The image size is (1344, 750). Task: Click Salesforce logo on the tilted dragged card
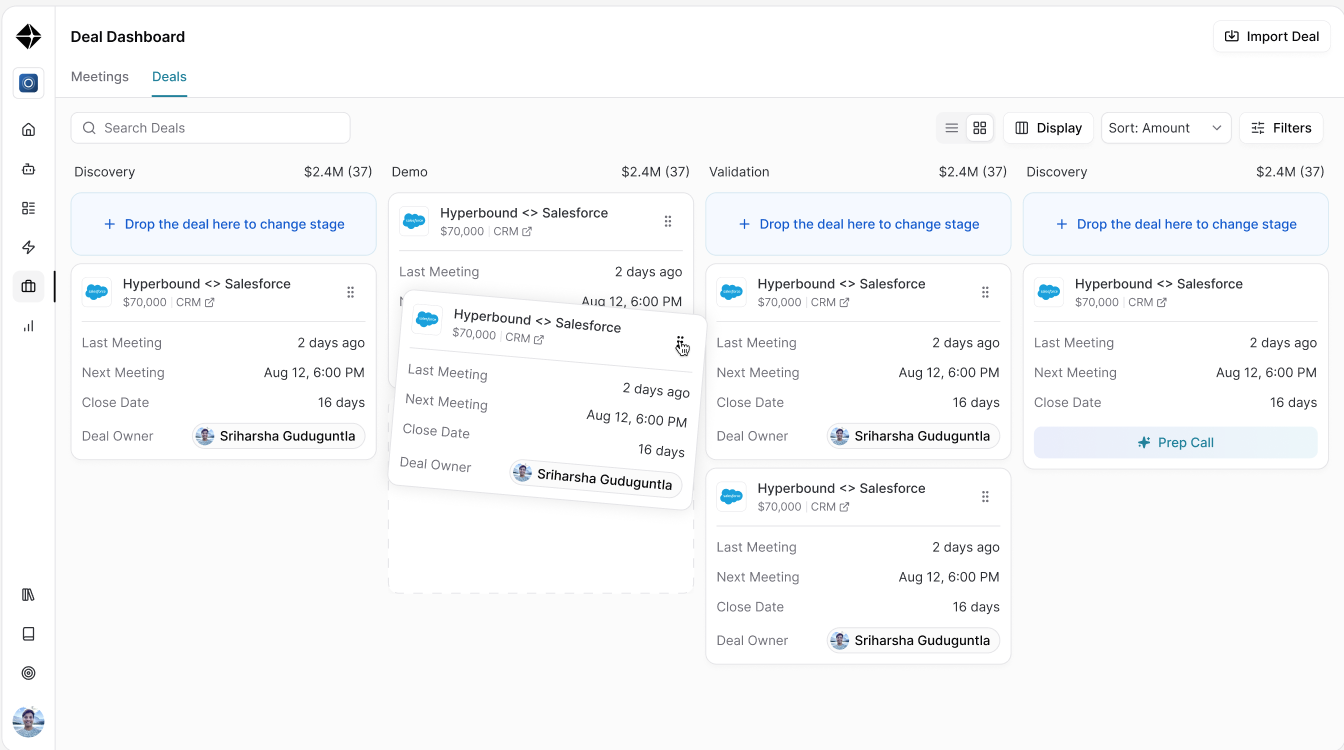427,320
